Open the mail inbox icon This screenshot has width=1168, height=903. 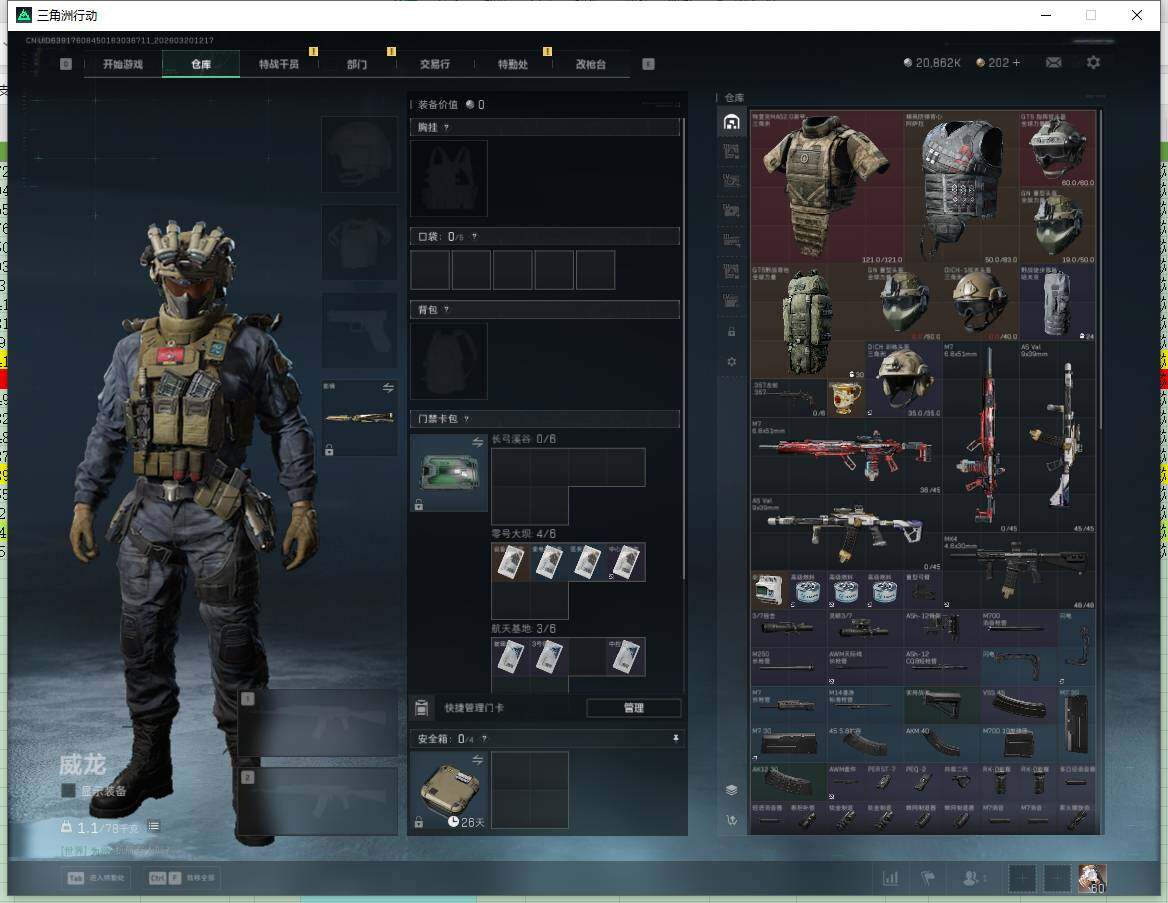click(1053, 63)
